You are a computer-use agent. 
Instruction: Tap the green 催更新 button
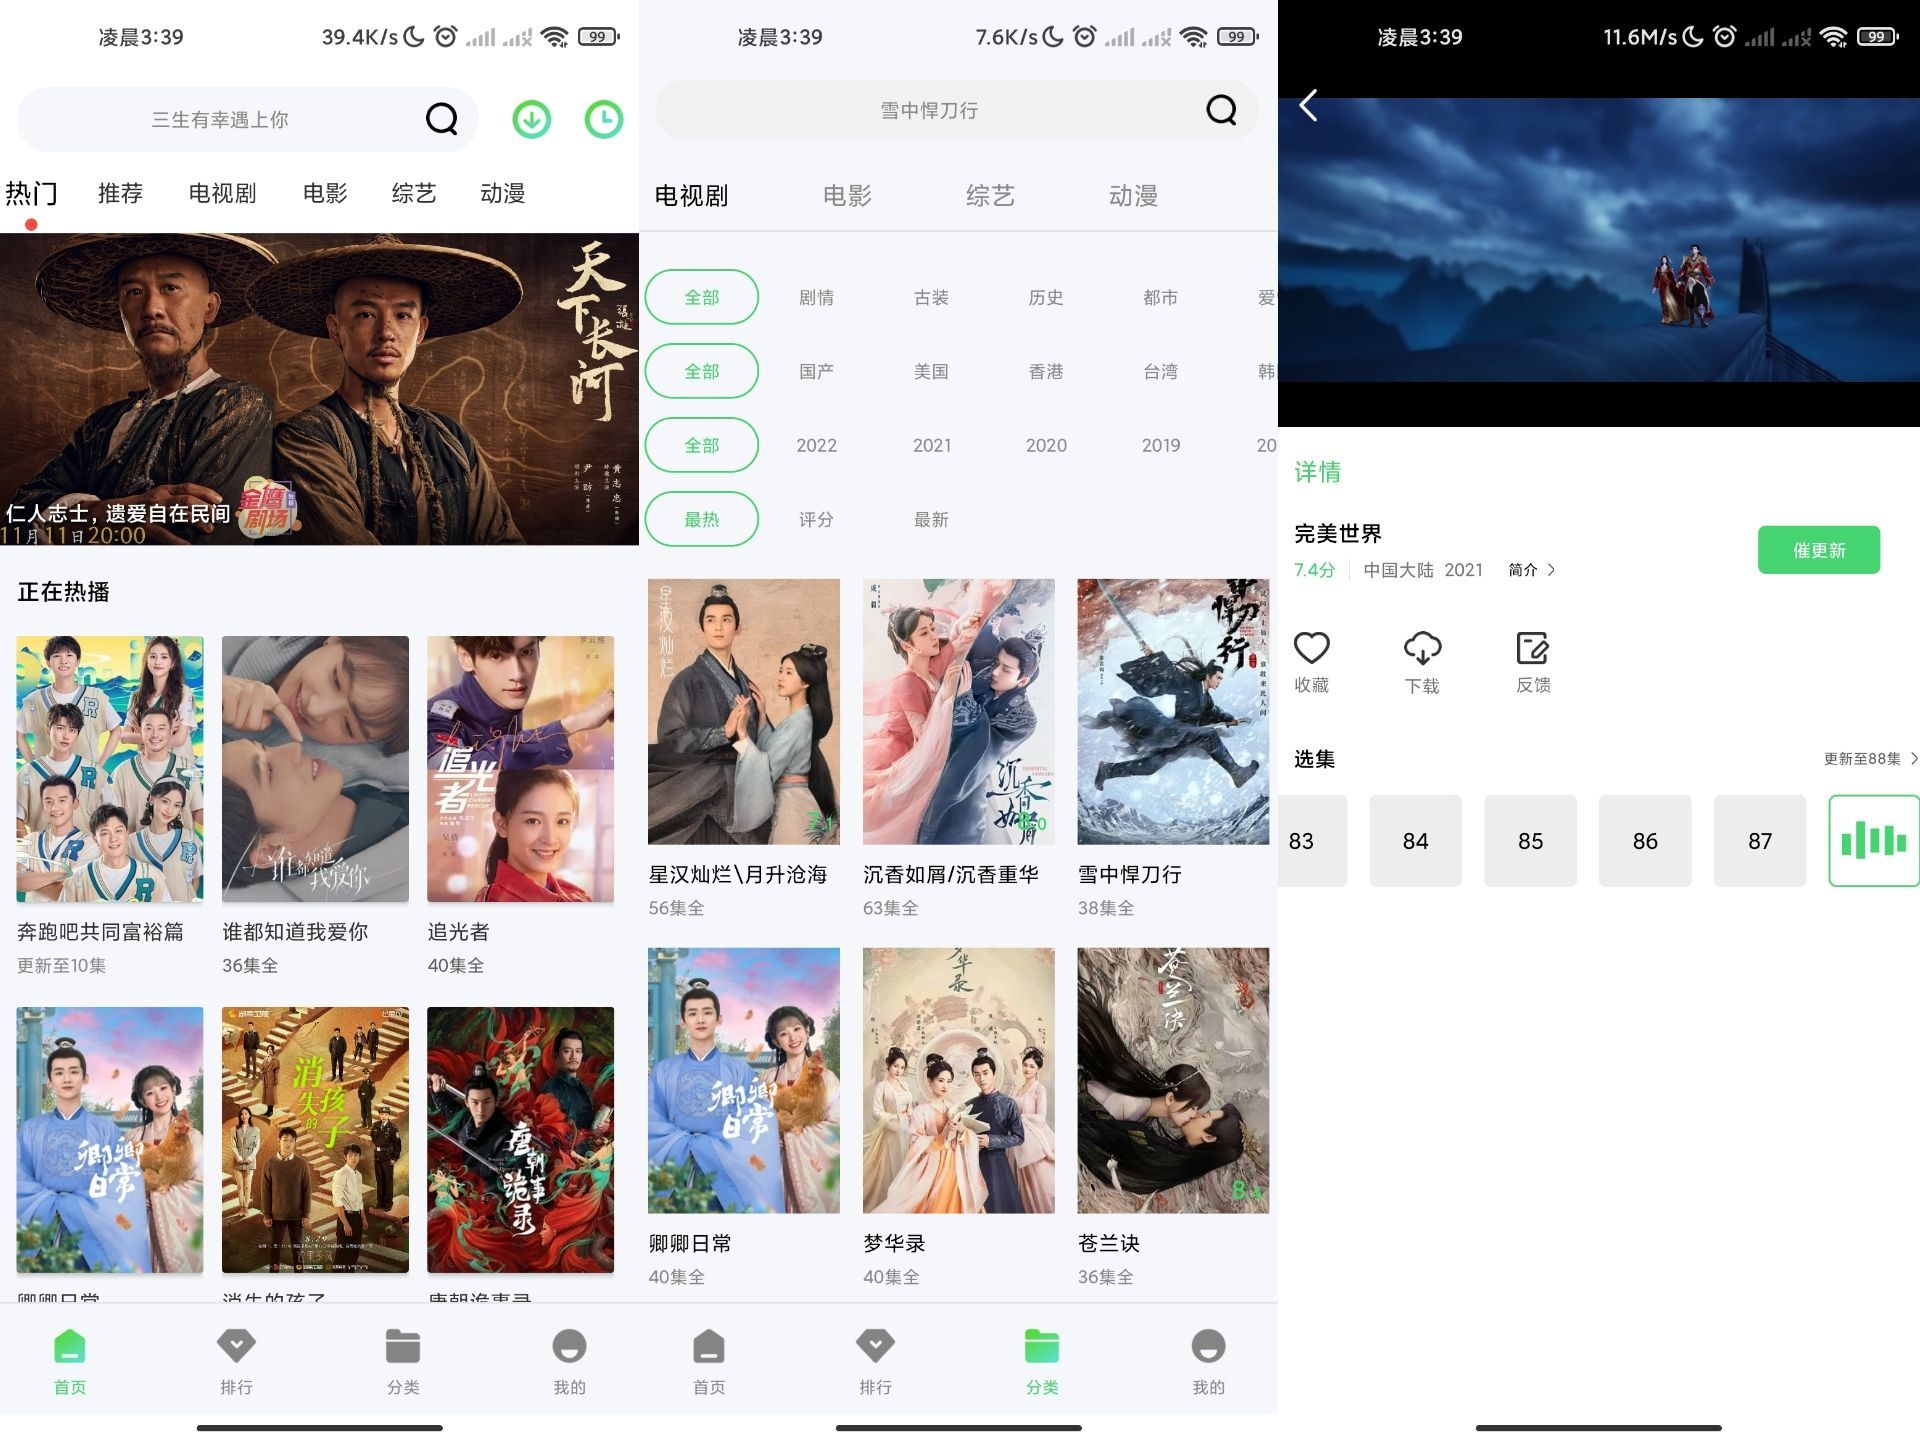[x=1819, y=550]
